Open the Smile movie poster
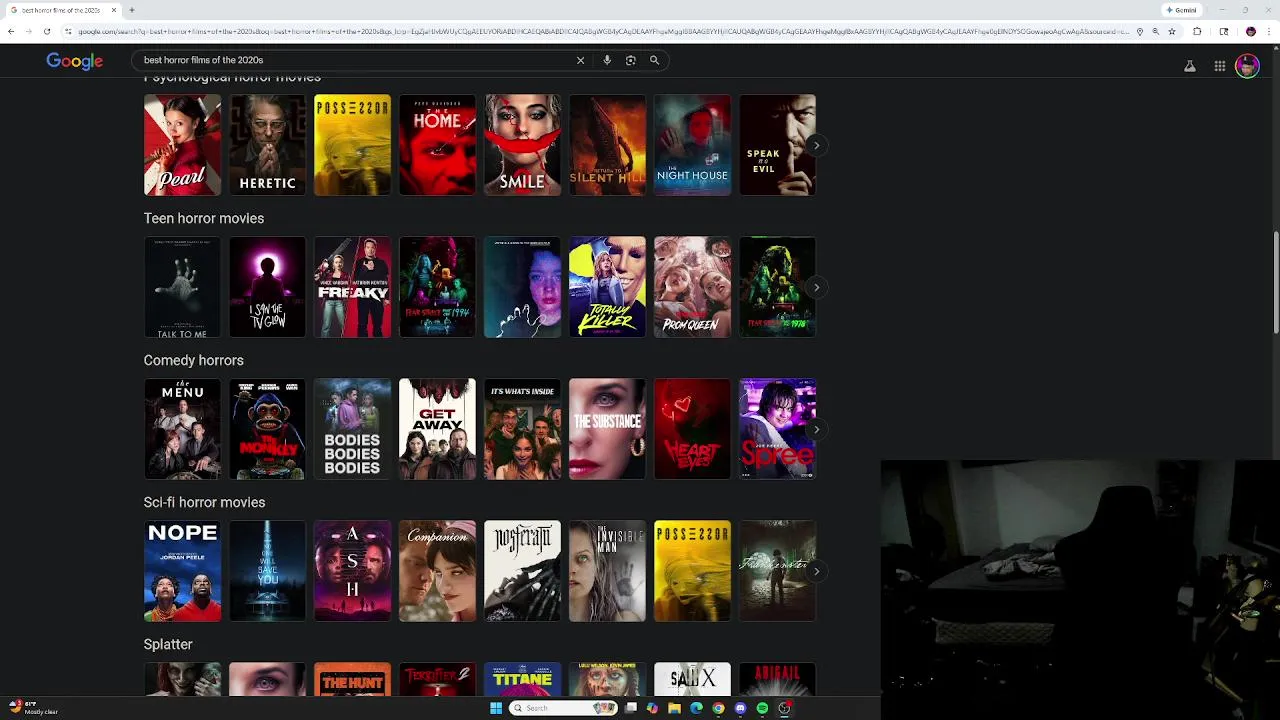 pos(522,145)
